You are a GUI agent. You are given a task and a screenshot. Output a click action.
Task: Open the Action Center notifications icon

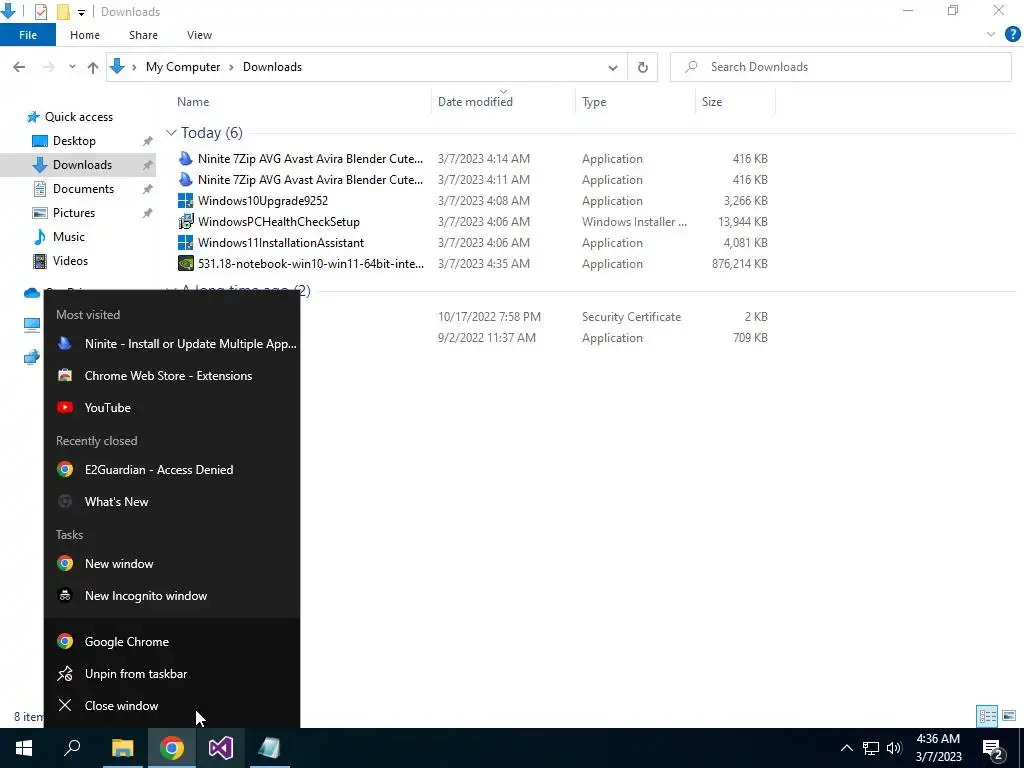tap(992, 750)
